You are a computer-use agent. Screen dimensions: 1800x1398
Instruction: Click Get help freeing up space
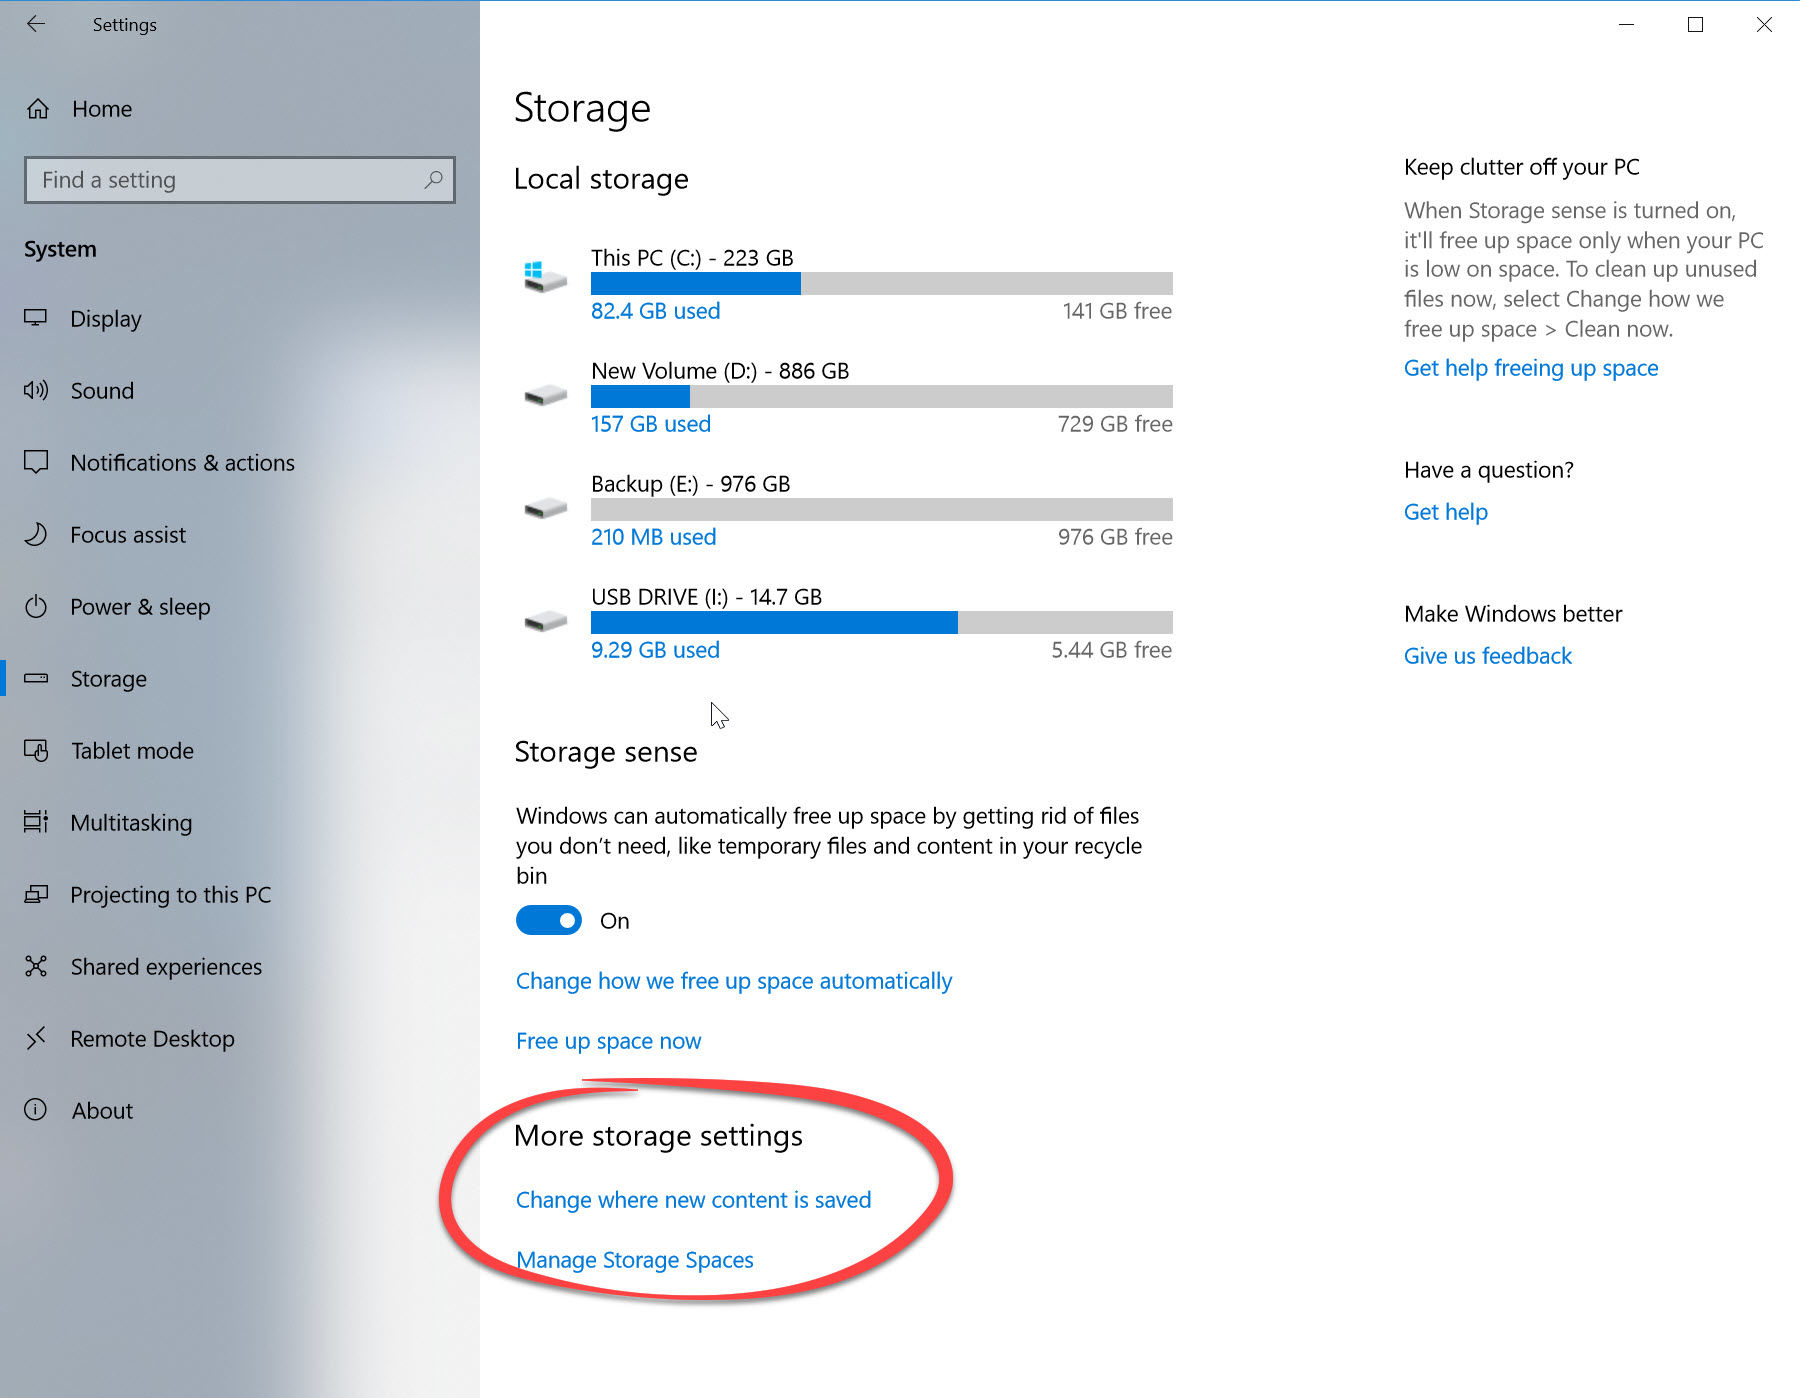[1531, 368]
